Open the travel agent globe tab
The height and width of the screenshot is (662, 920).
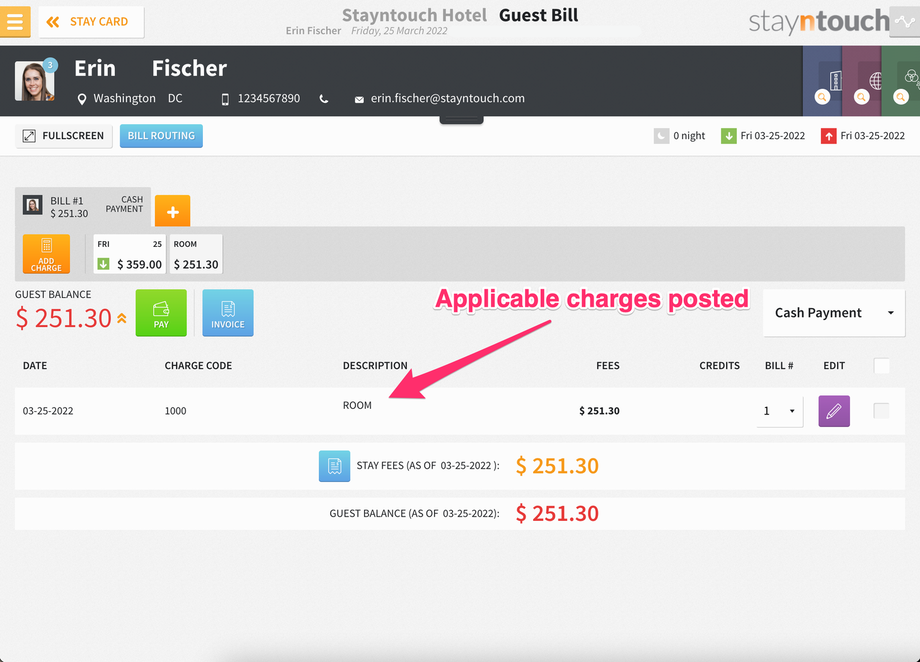pos(861,81)
